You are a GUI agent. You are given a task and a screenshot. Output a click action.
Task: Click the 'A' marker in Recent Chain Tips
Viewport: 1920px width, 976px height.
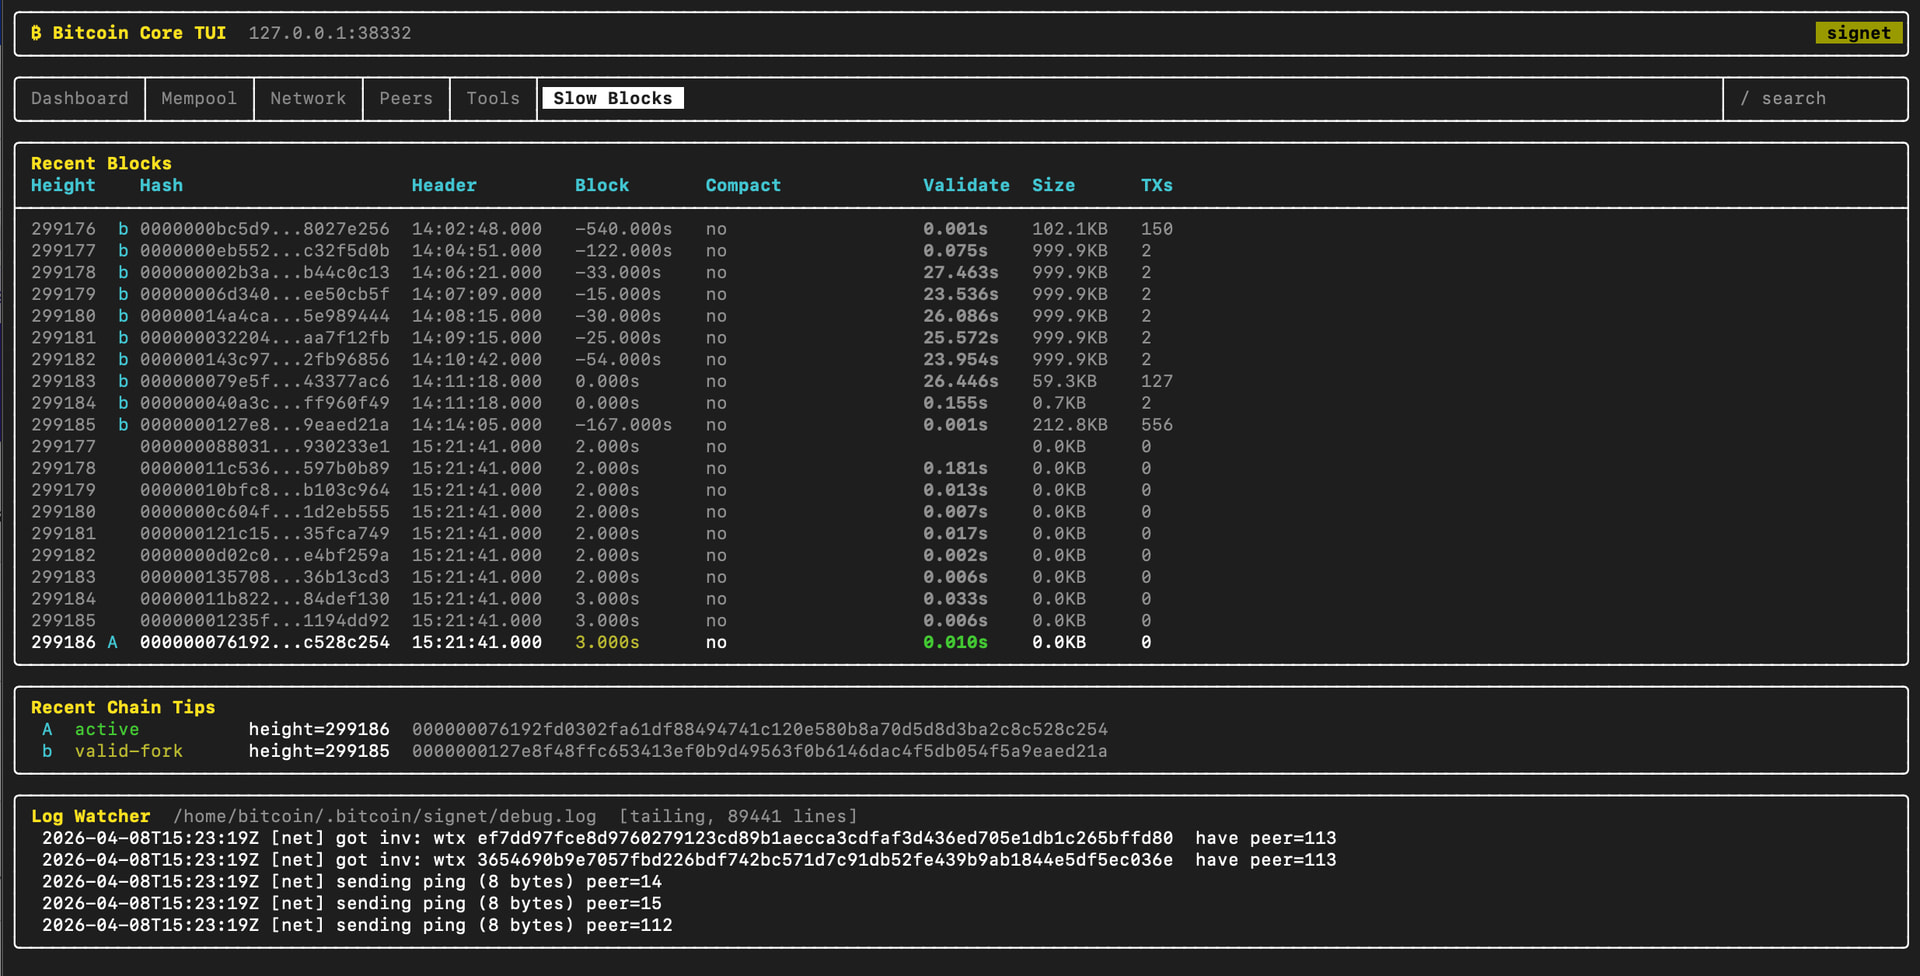click(x=47, y=729)
